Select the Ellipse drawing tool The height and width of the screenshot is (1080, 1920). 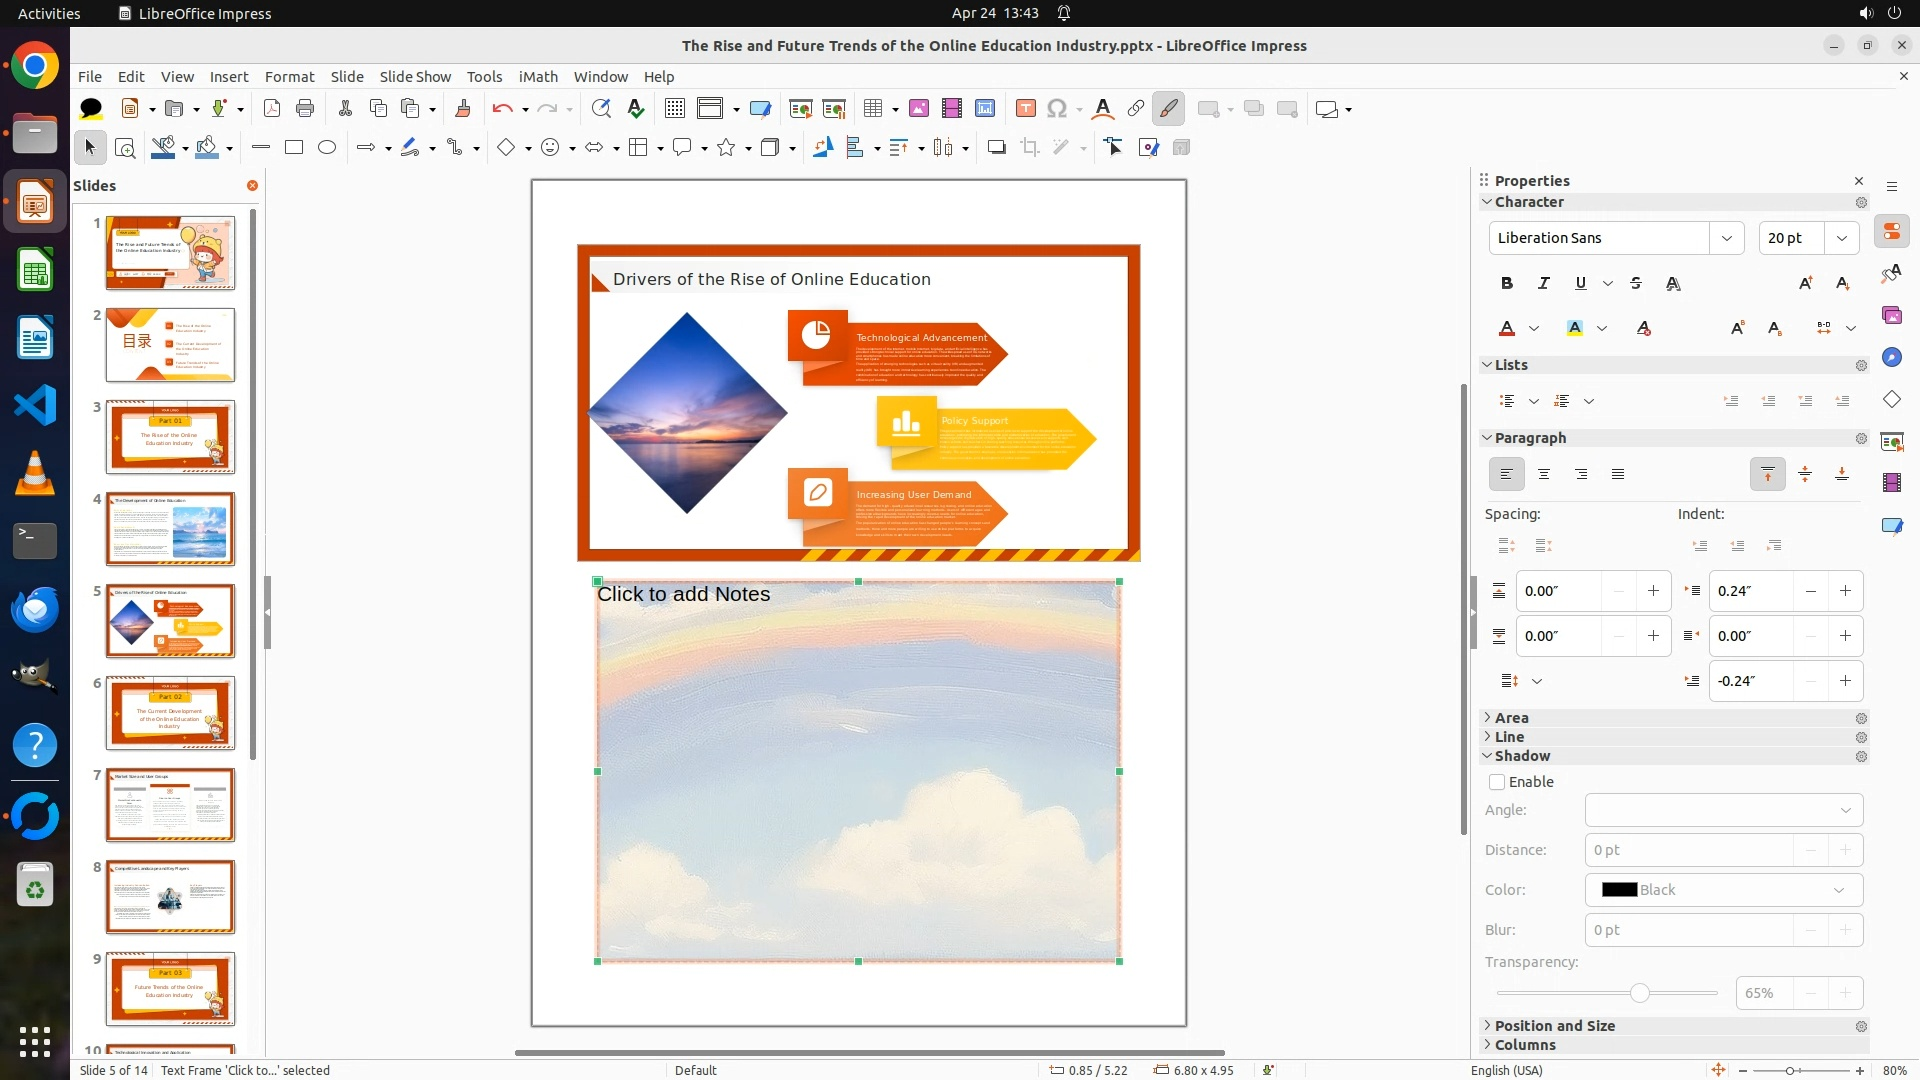[327, 148]
